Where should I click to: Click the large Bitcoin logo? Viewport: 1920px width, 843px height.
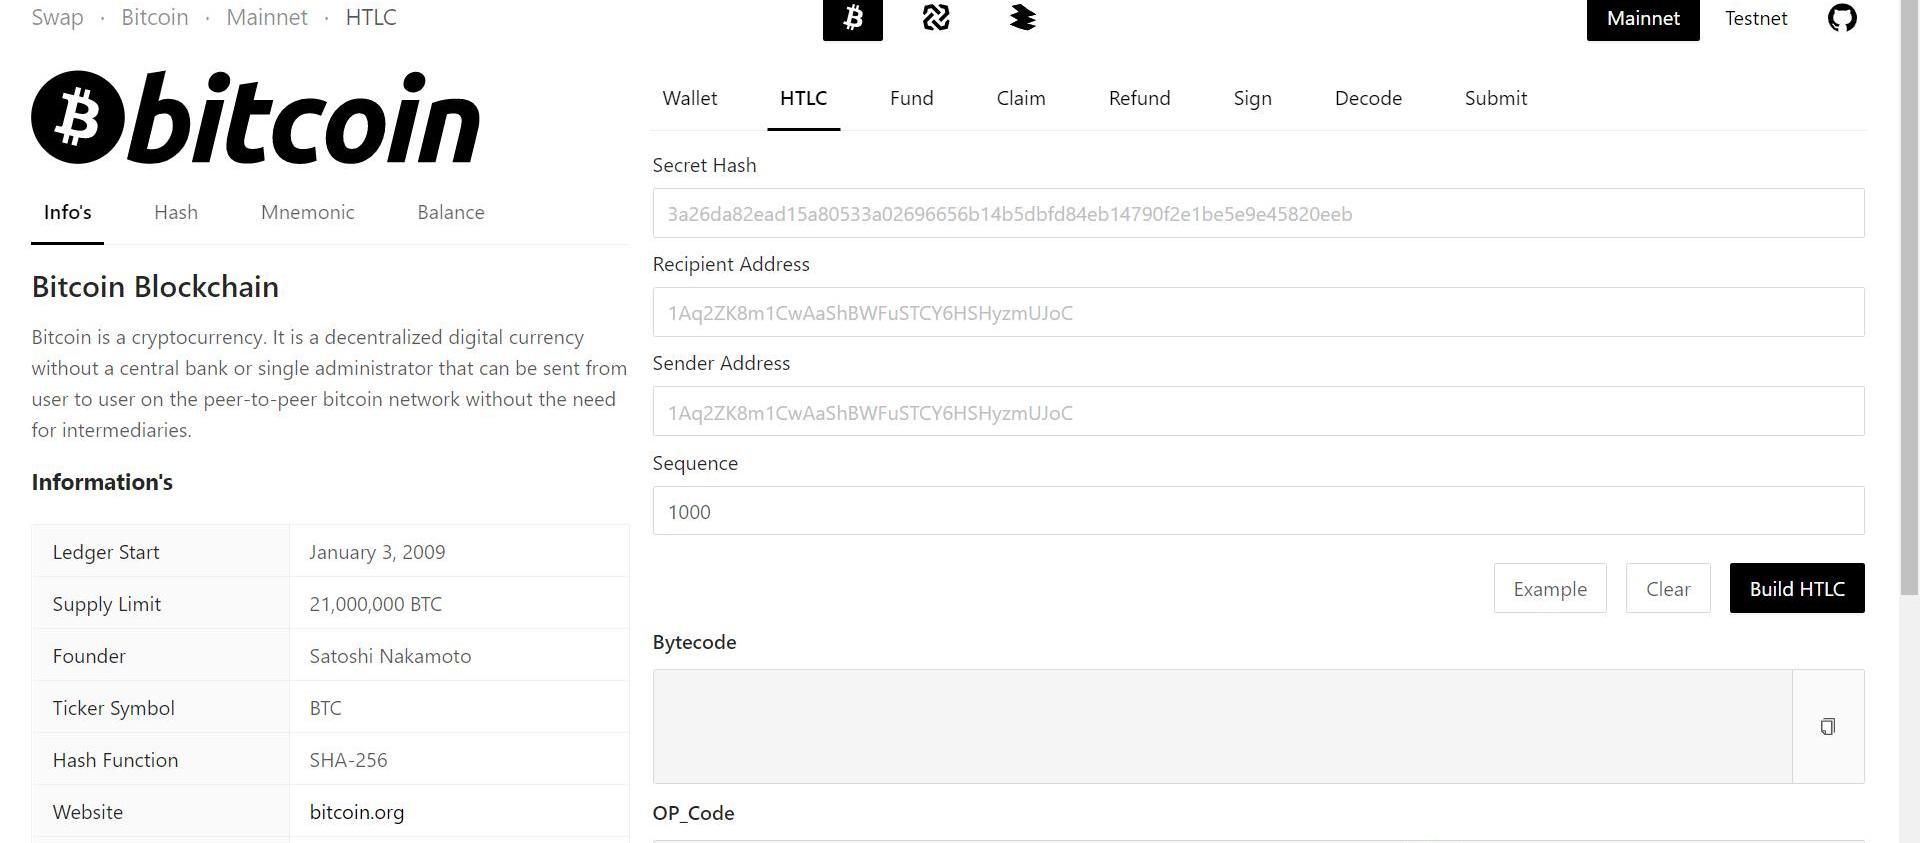[256, 118]
